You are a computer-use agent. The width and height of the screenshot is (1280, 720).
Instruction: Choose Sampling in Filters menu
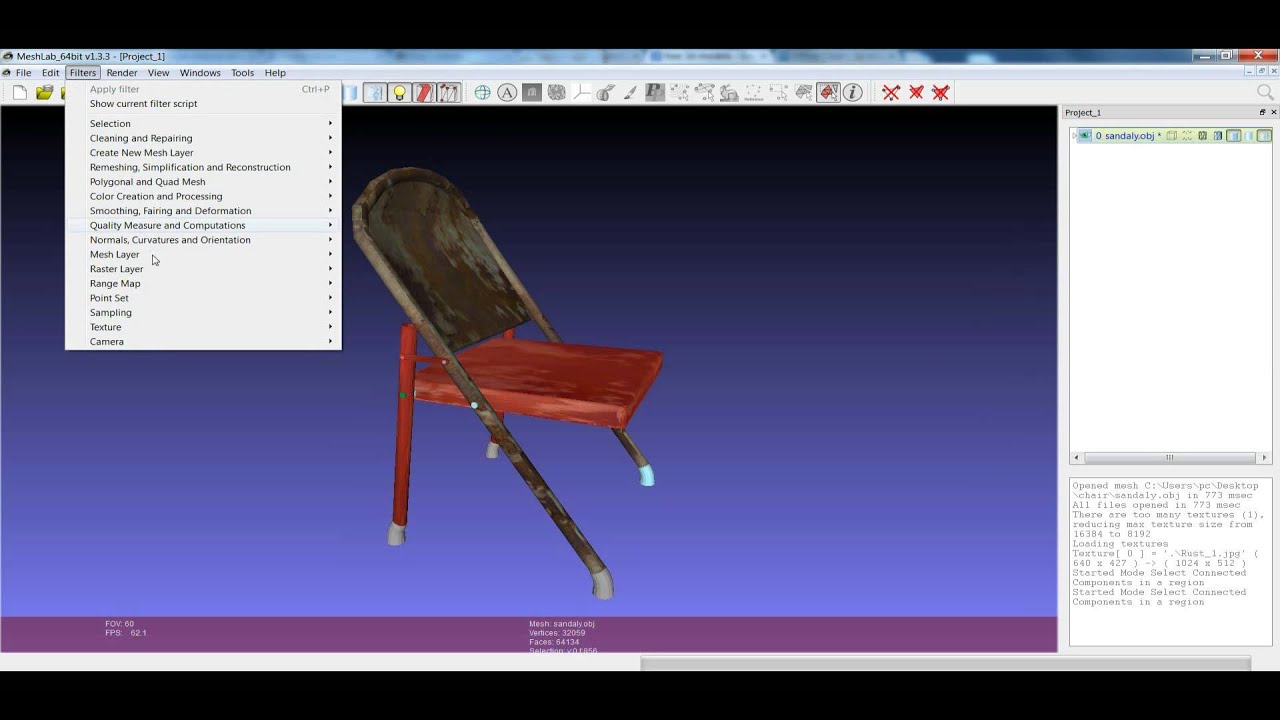click(x=203, y=312)
